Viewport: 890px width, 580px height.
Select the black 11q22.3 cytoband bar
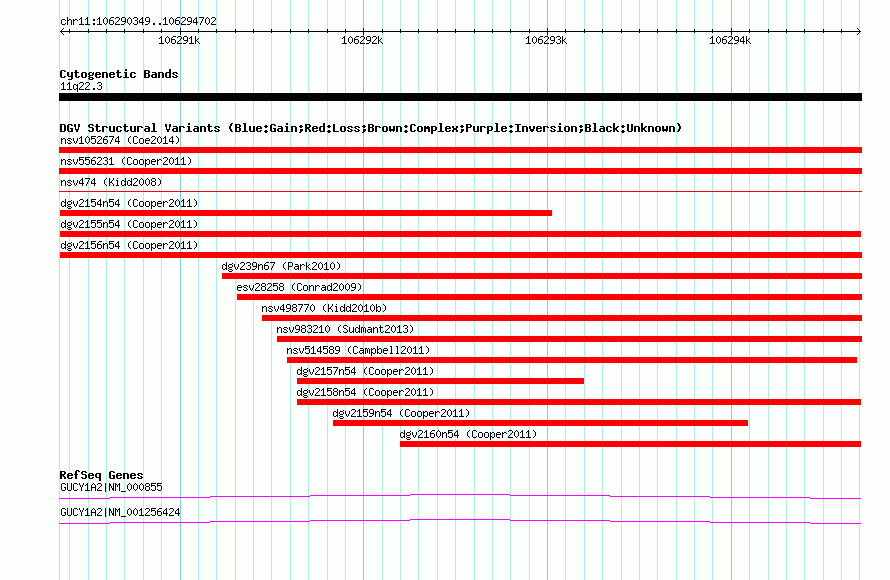pyautogui.click(x=460, y=97)
